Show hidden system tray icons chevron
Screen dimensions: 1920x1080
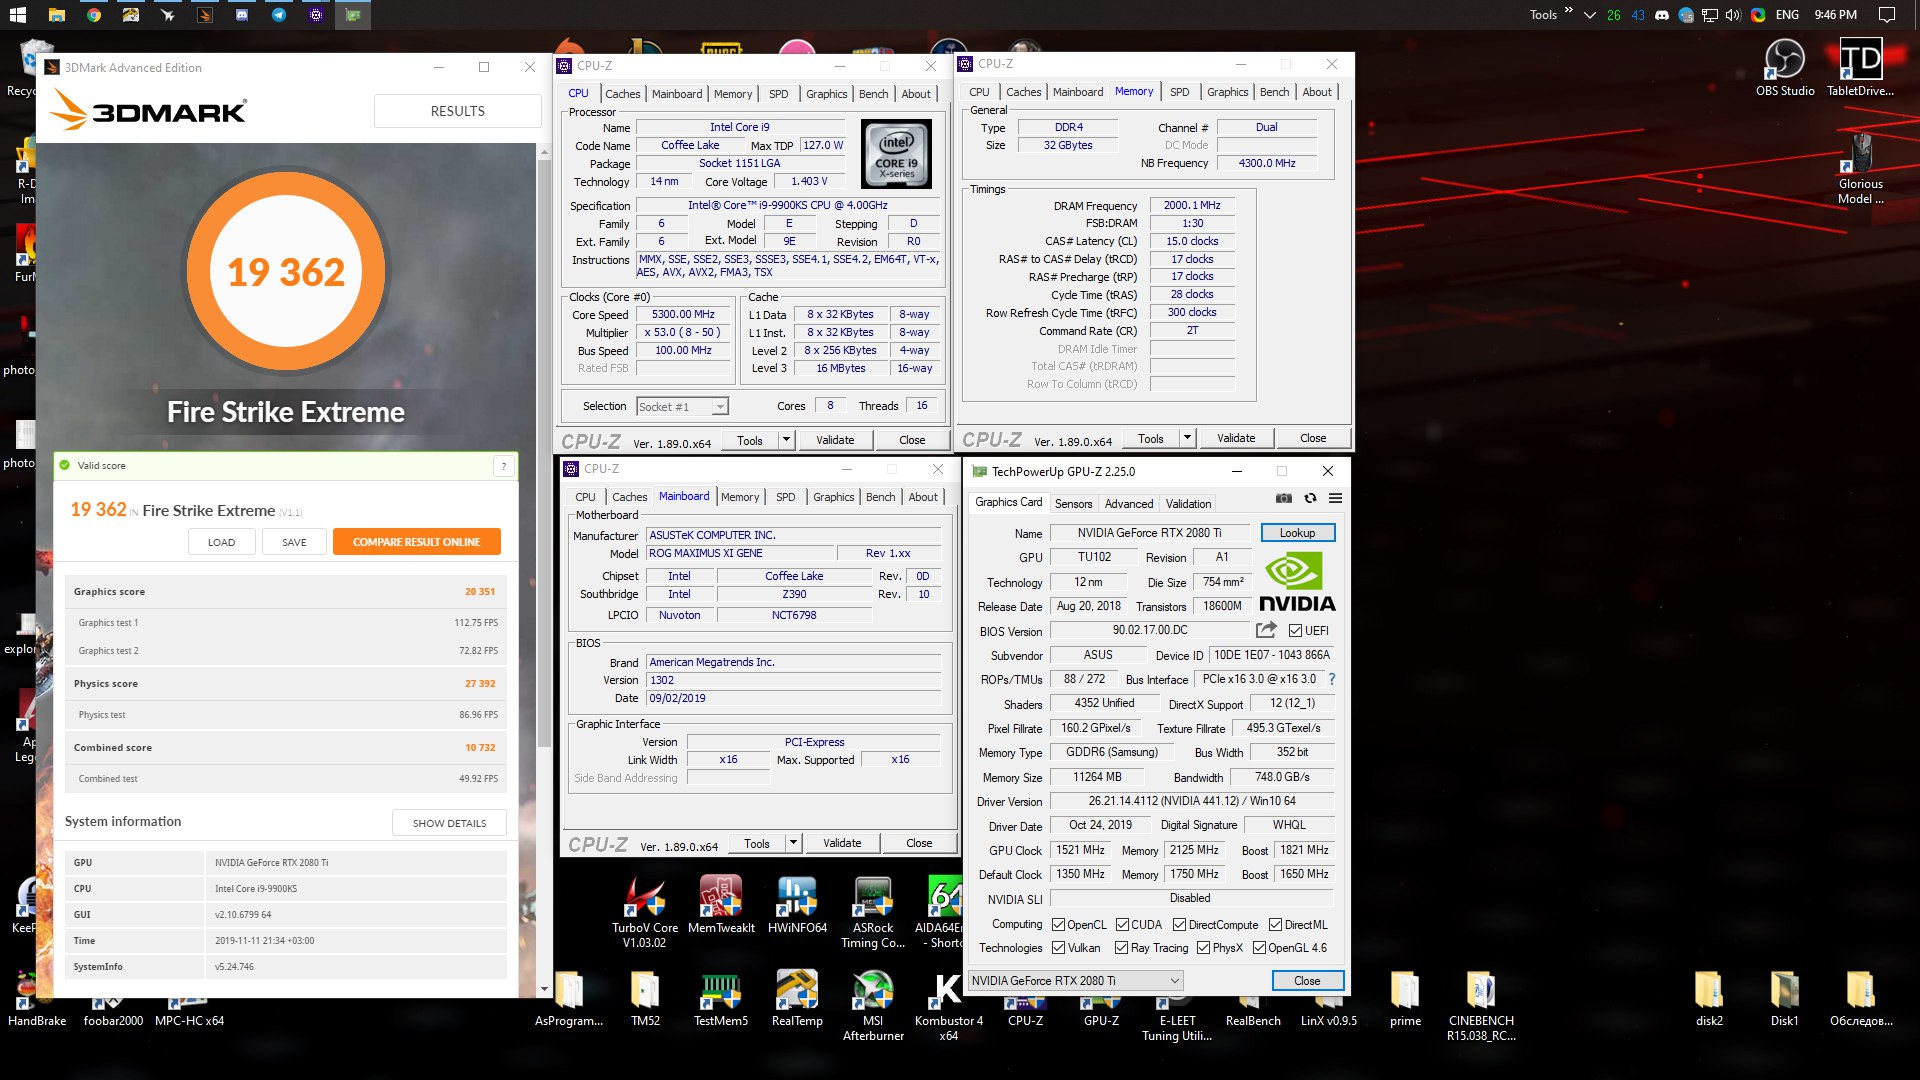(x=1589, y=15)
